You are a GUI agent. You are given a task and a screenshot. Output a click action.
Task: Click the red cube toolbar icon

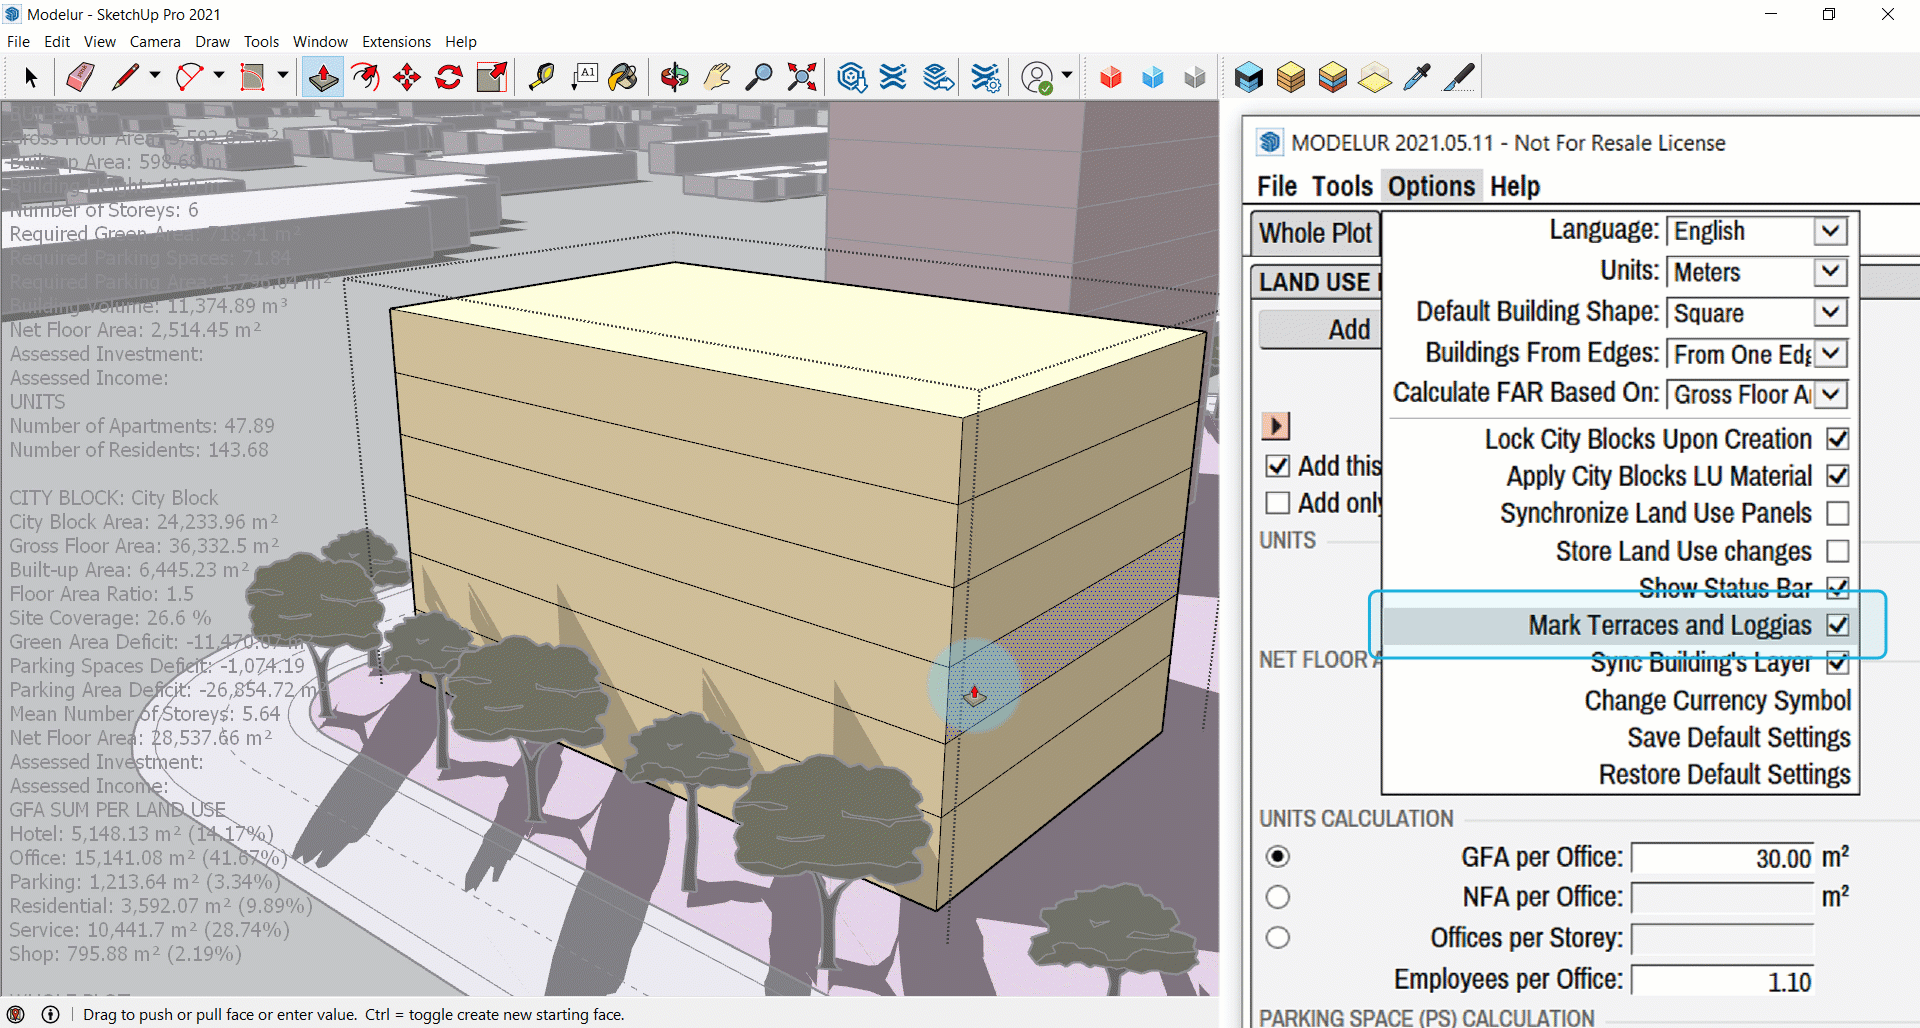tap(1111, 77)
